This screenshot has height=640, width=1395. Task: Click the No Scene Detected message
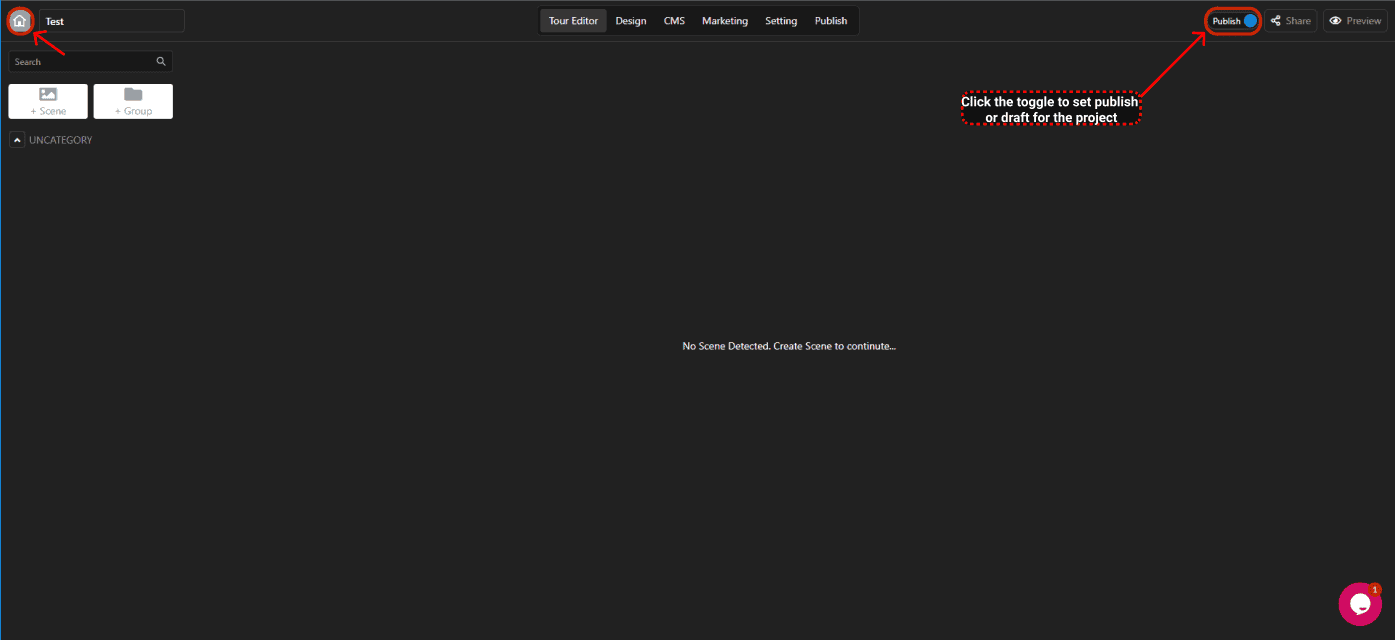788,346
